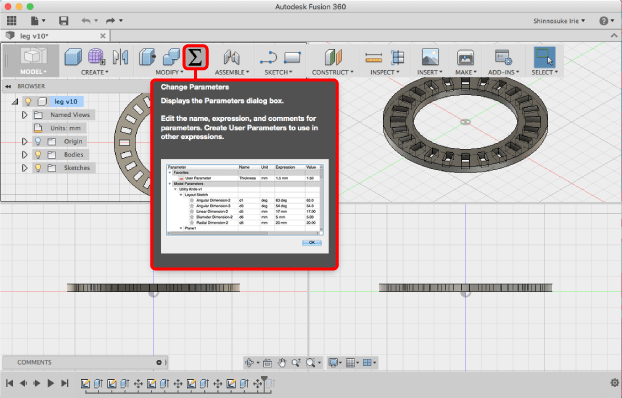
Task: Open the CONSTRUCT menu
Action: (332, 72)
